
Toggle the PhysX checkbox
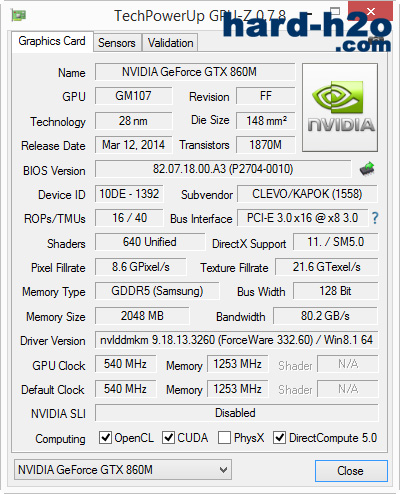pos(224,437)
